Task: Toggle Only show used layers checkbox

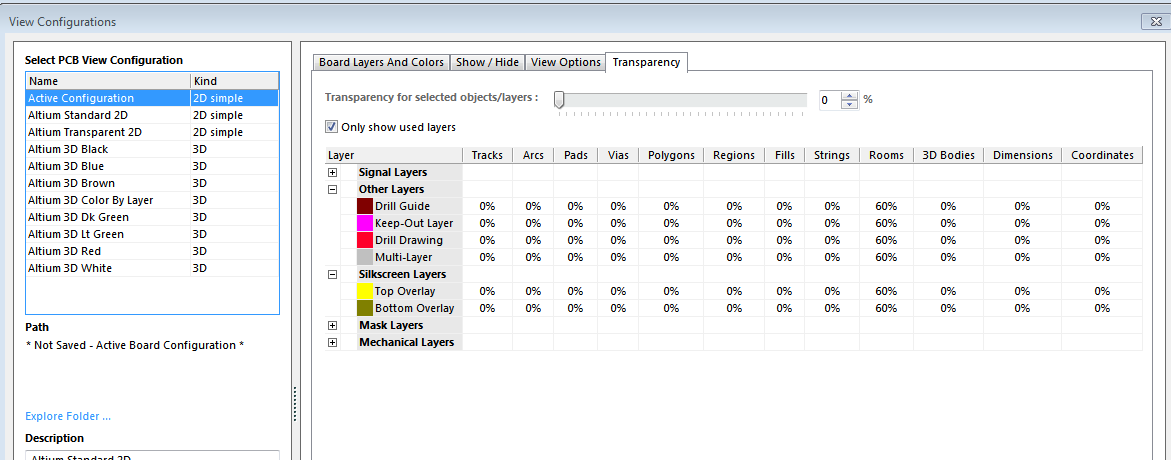Action: (331, 127)
